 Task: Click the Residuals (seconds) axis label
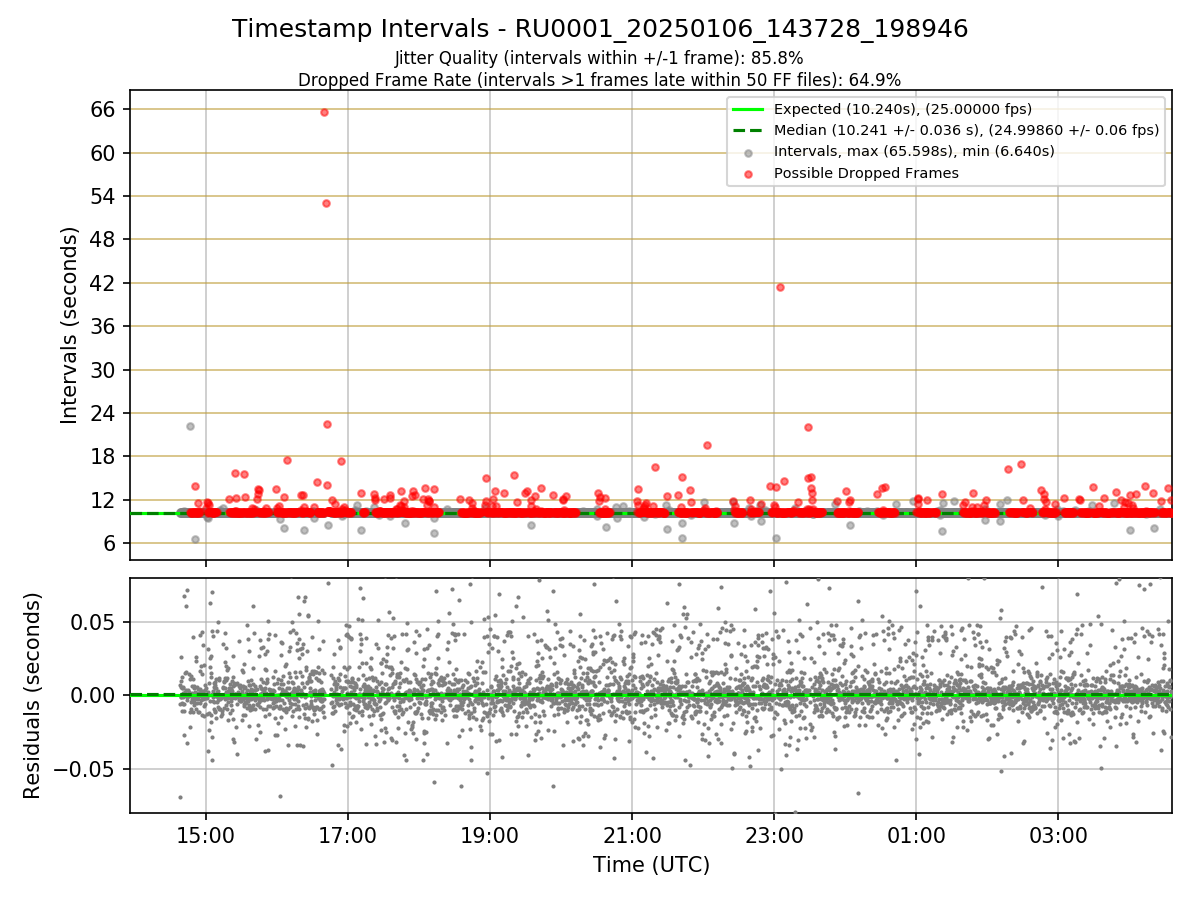click(33, 695)
